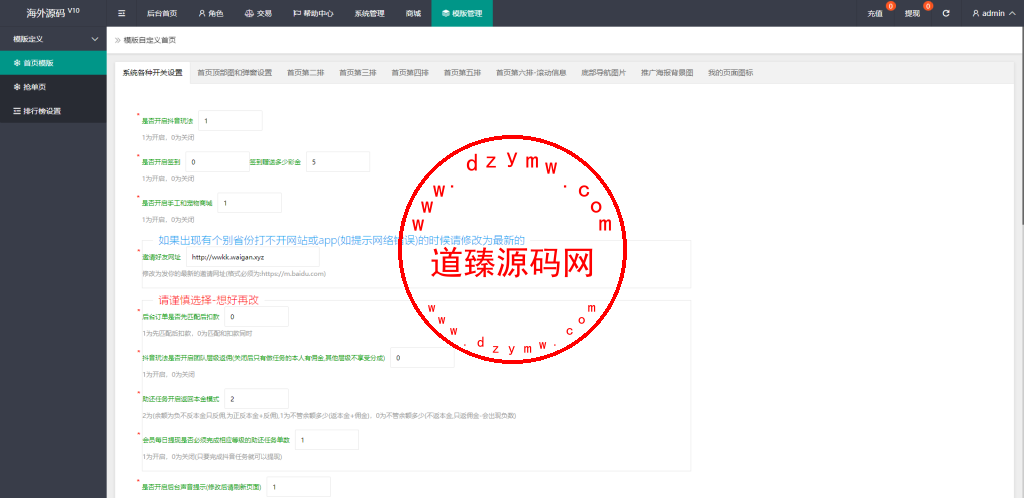Focus the 是否开启手工和宠物商城 input field
Image resolution: width=1024 pixels, height=498 pixels.
pos(249,203)
